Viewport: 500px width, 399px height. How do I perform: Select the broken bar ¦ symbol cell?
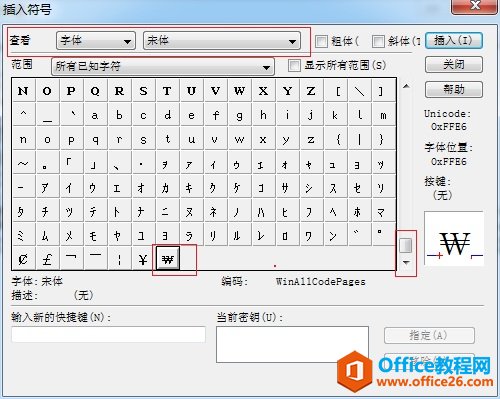[x=120, y=259]
